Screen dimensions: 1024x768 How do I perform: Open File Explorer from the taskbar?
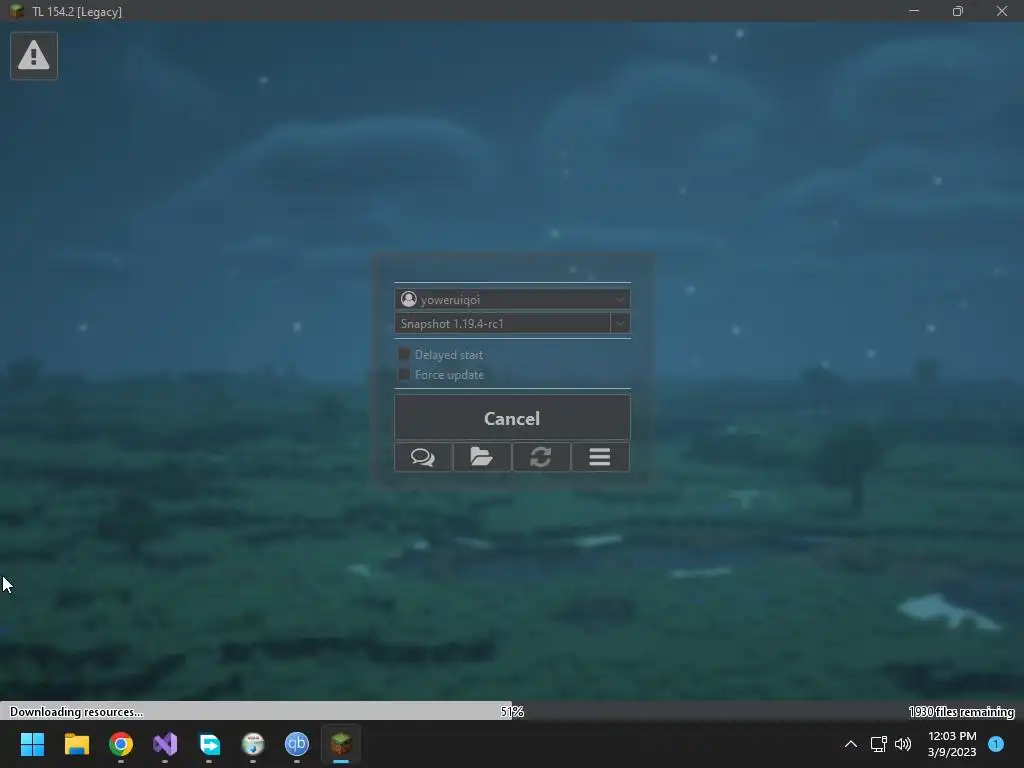(x=76, y=744)
